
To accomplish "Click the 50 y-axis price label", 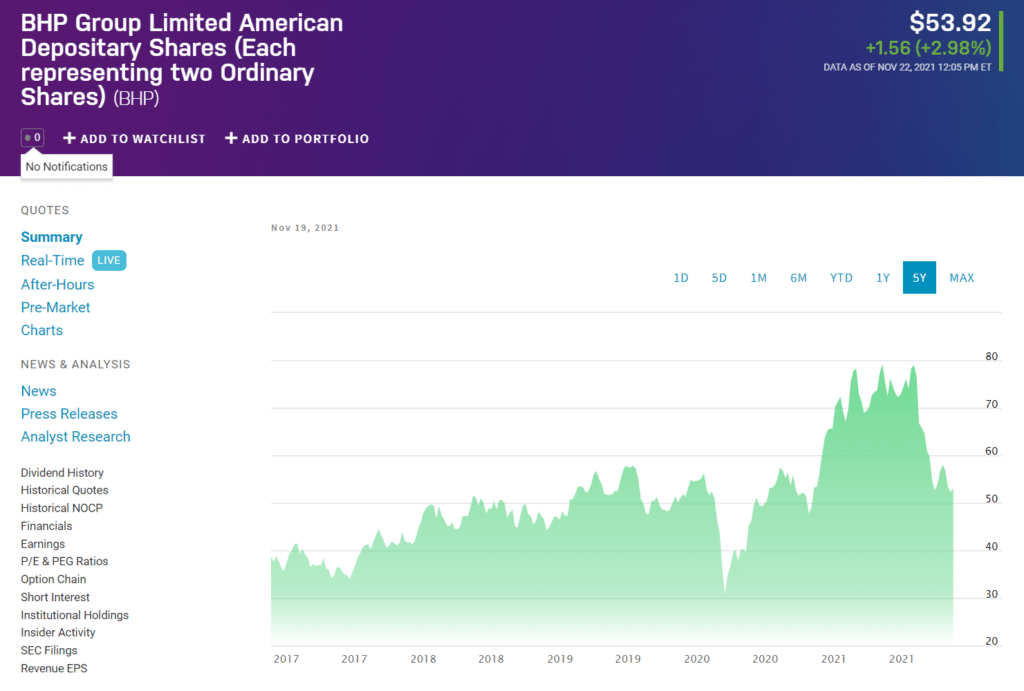I will (991, 499).
